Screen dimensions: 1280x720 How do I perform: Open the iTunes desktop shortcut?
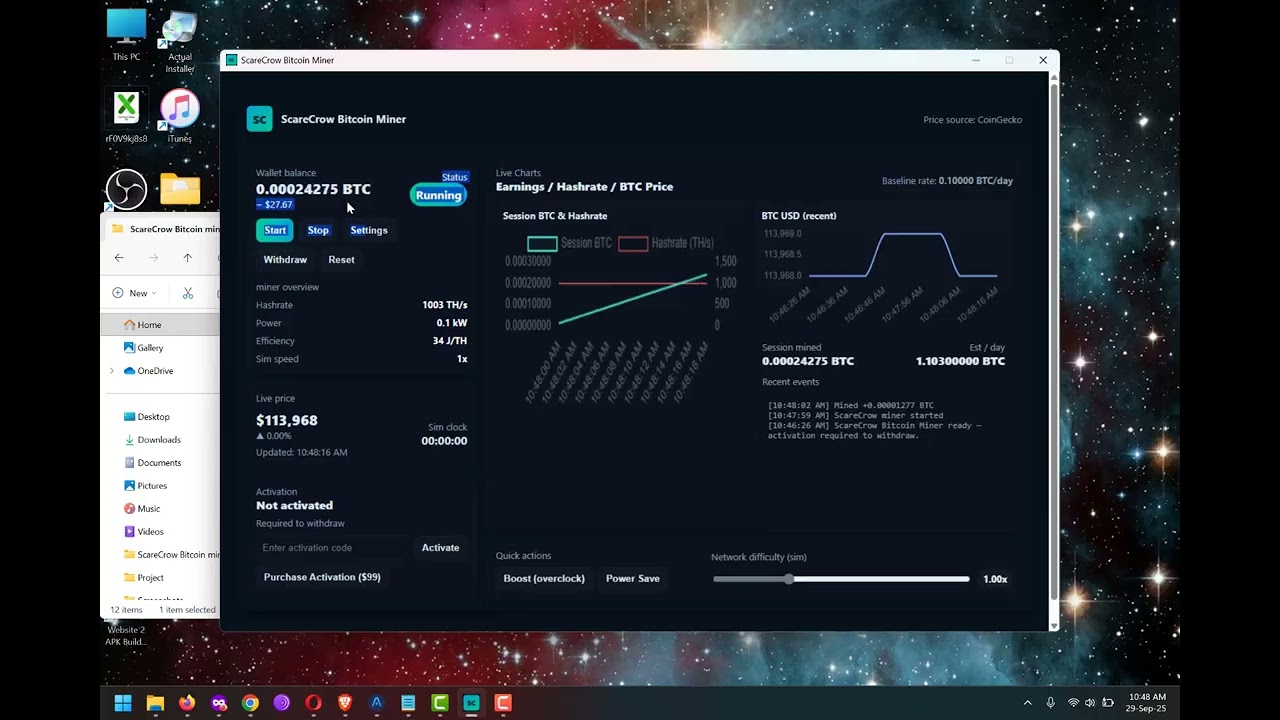click(180, 109)
